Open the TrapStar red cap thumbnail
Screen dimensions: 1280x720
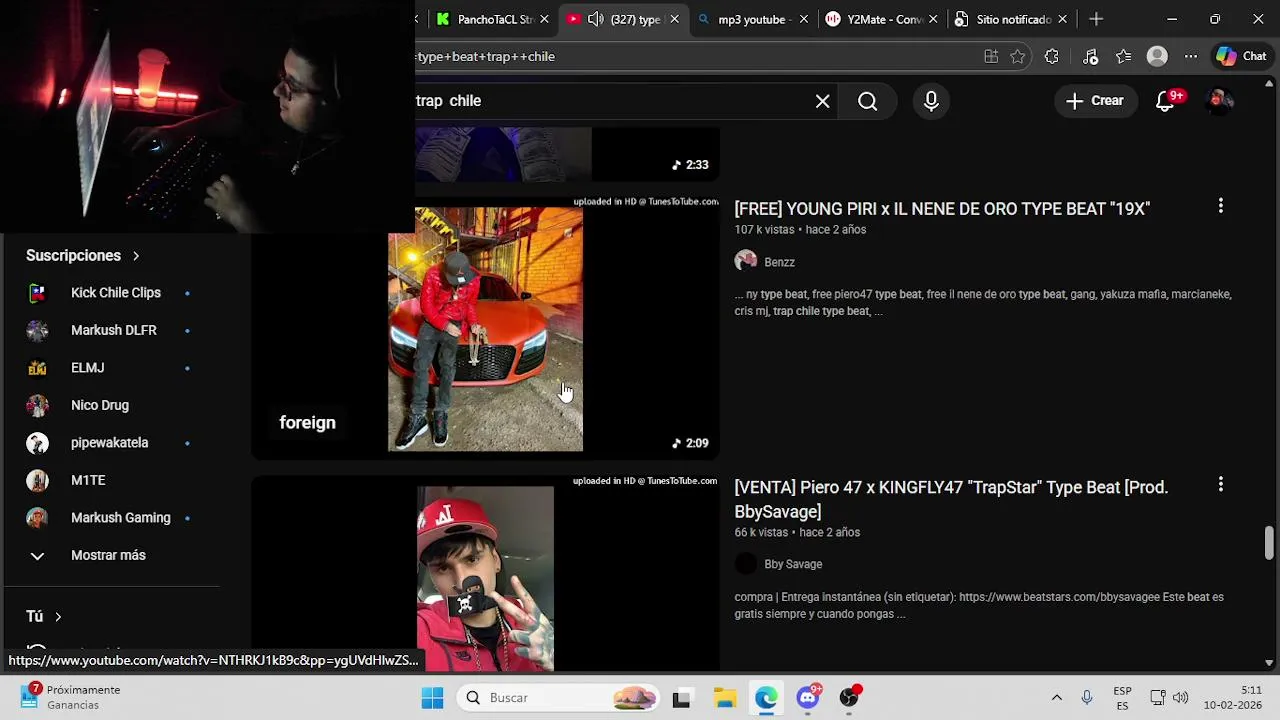coord(485,573)
